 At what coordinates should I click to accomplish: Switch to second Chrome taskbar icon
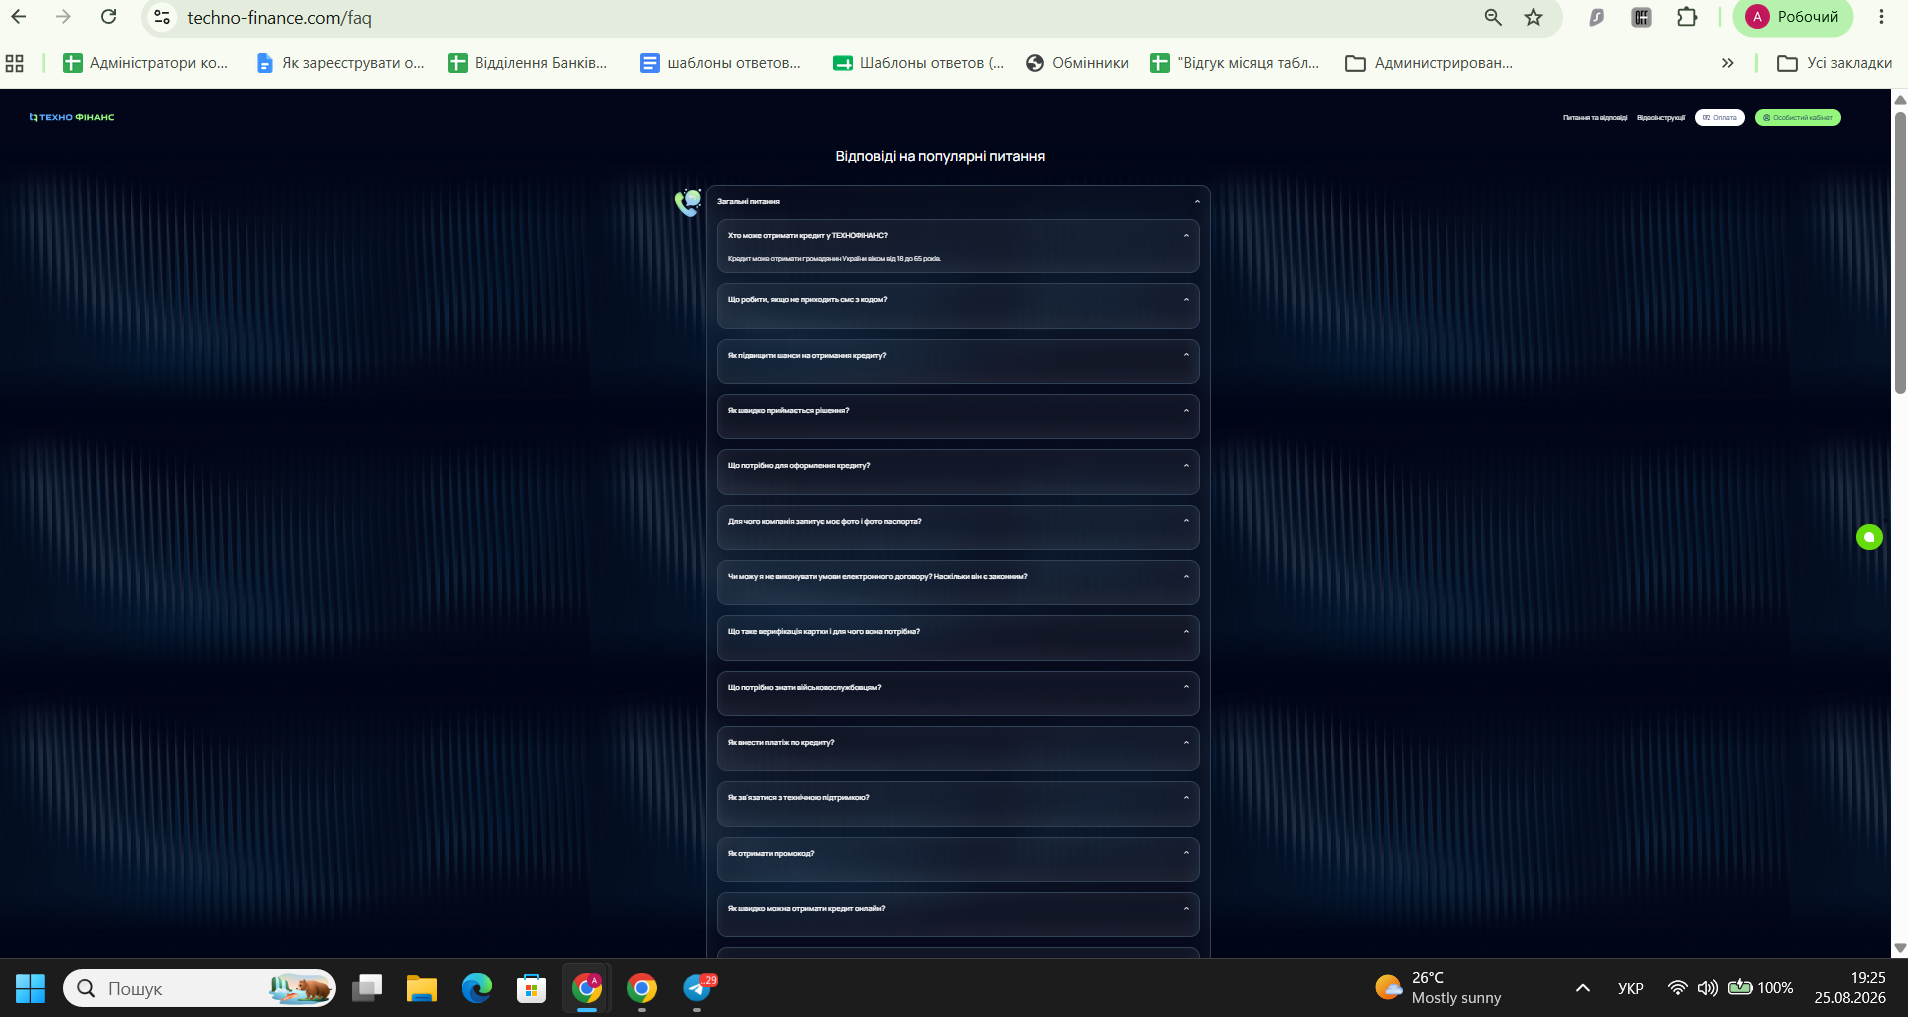tap(642, 988)
